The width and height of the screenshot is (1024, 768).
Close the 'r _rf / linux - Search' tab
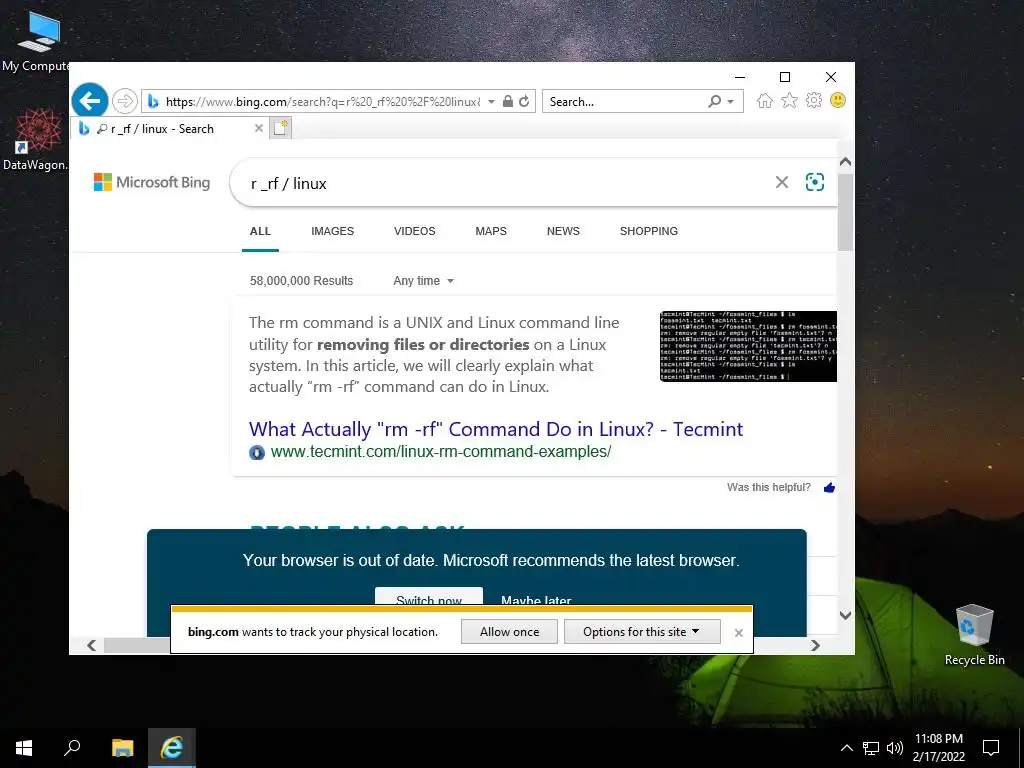click(x=259, y=128)
